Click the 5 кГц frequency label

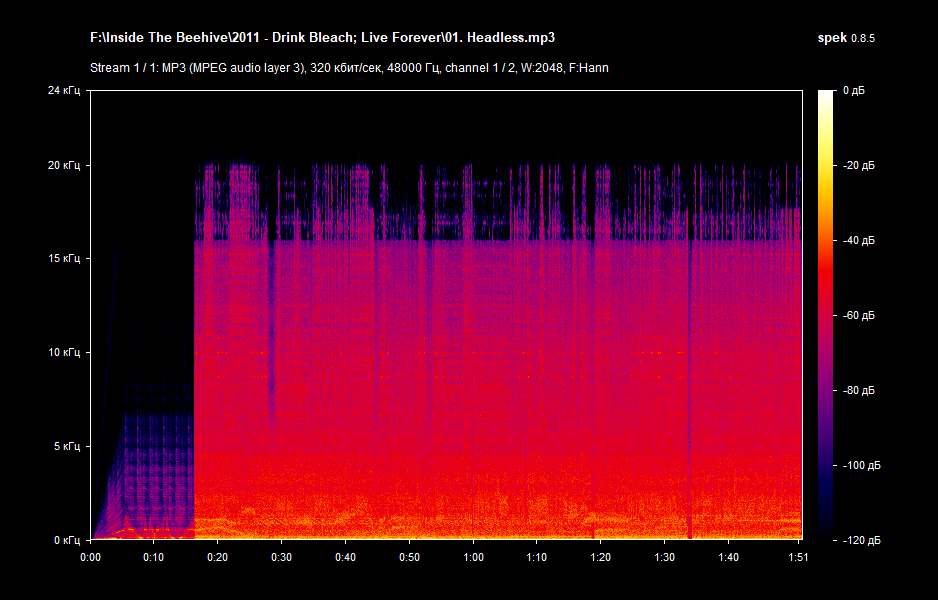click(66, 446)
